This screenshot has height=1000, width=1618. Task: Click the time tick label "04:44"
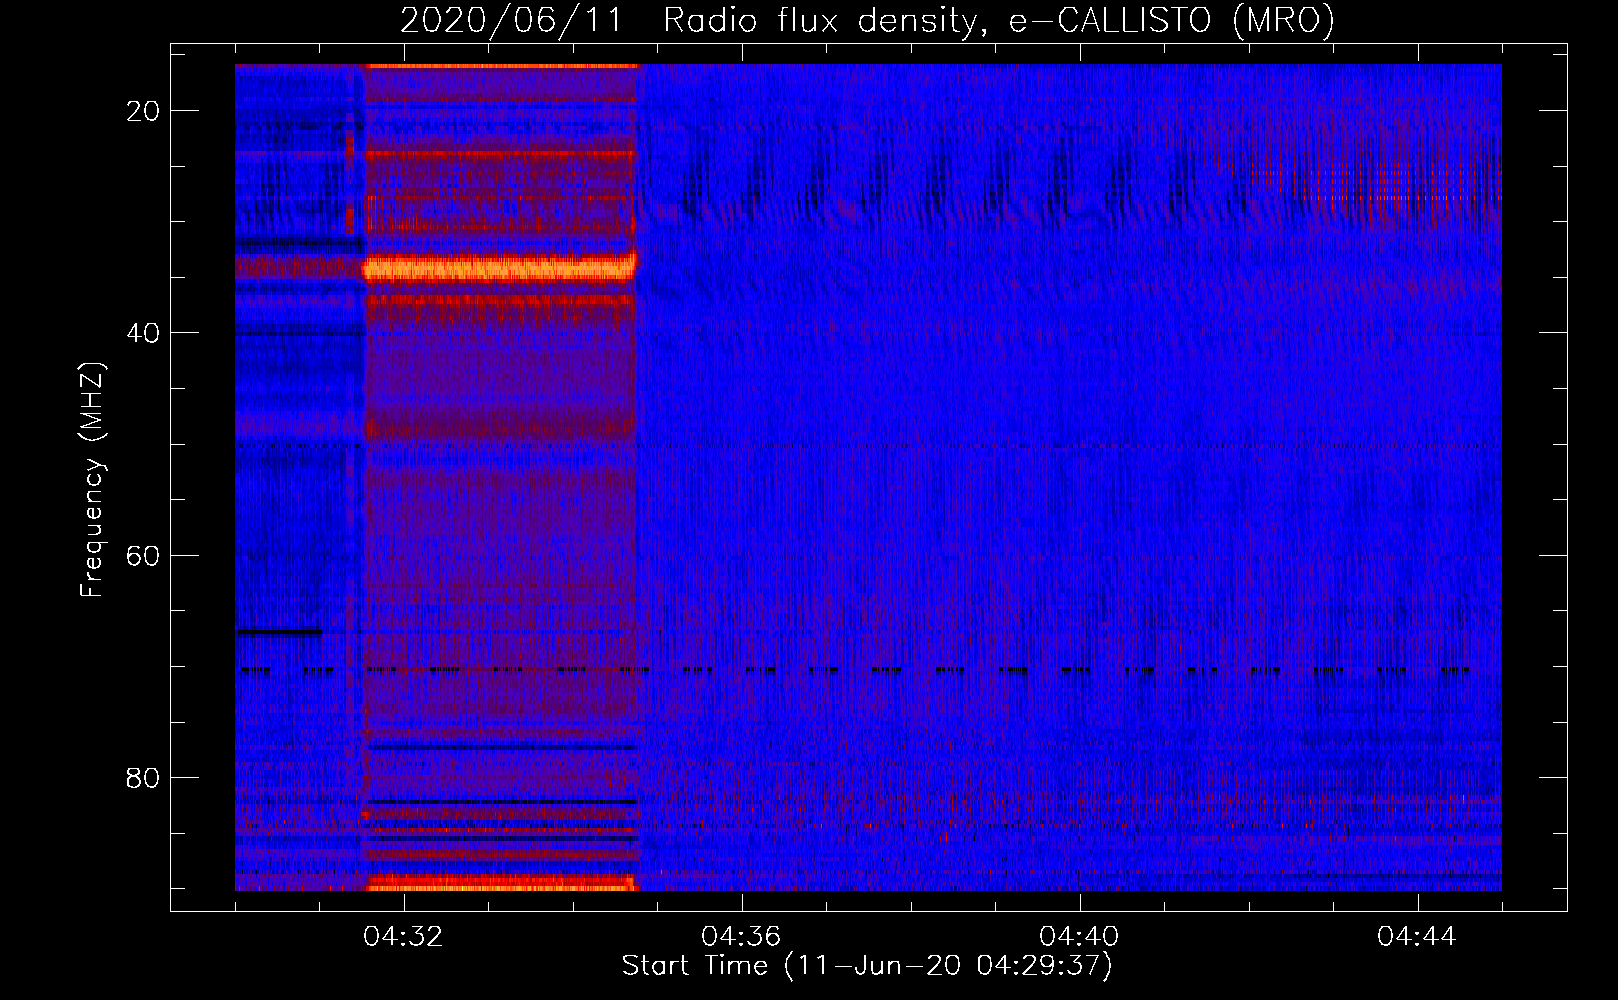1417,936
